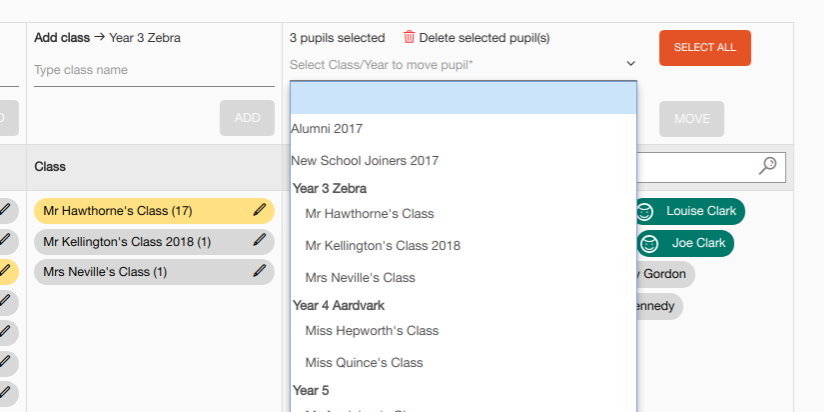Image resolution: width=824 pixels, height=412 pixels.
Task: Select the Mrs Neville's Class (1) row
Action: coord(154,272)
